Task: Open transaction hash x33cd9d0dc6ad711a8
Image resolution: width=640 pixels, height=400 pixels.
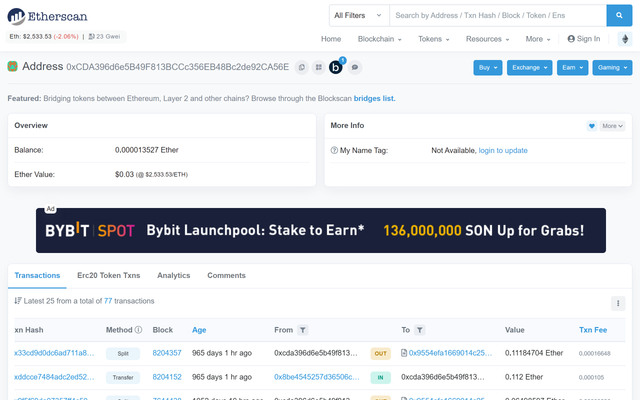Action: tap(54, 353)
